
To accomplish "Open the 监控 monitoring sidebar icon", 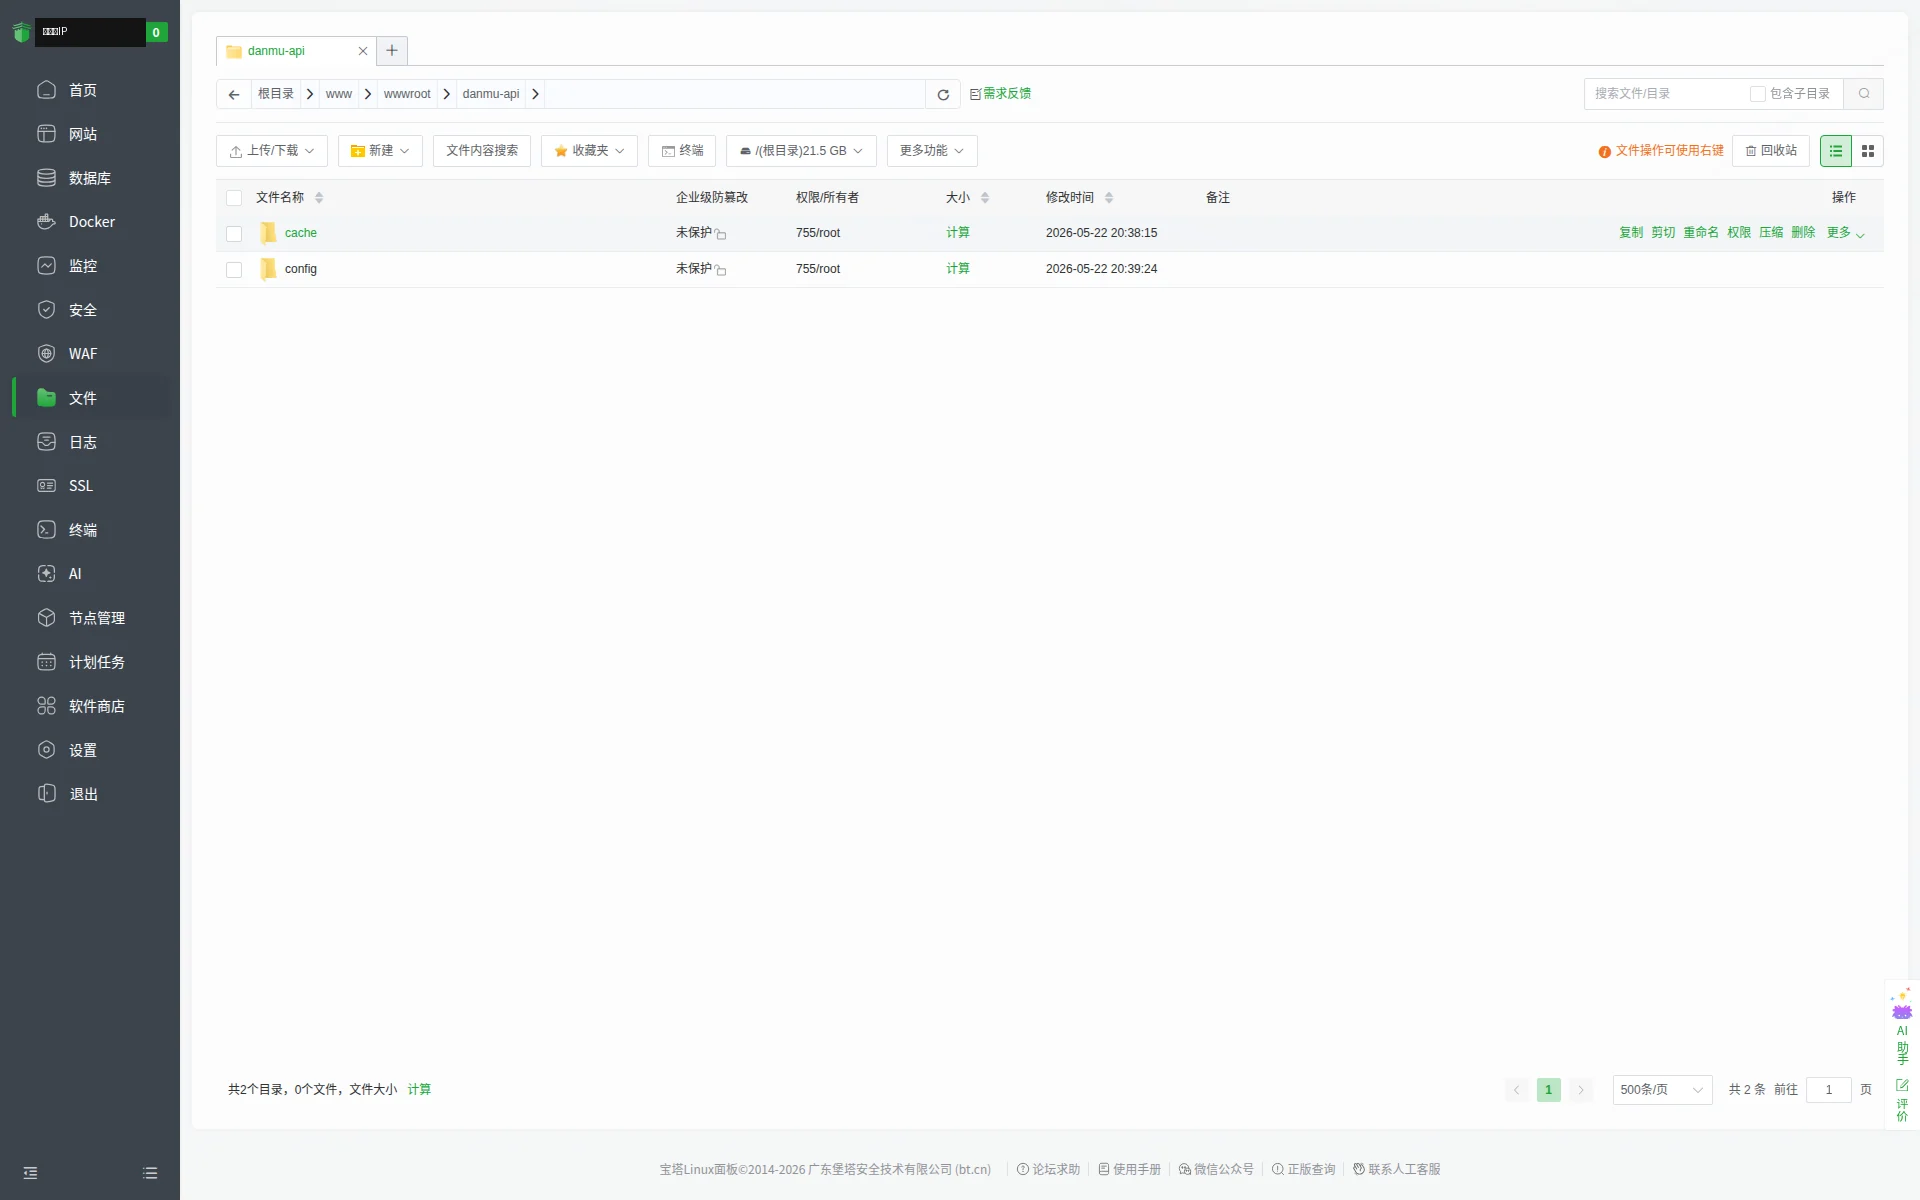I will point(46,266).
